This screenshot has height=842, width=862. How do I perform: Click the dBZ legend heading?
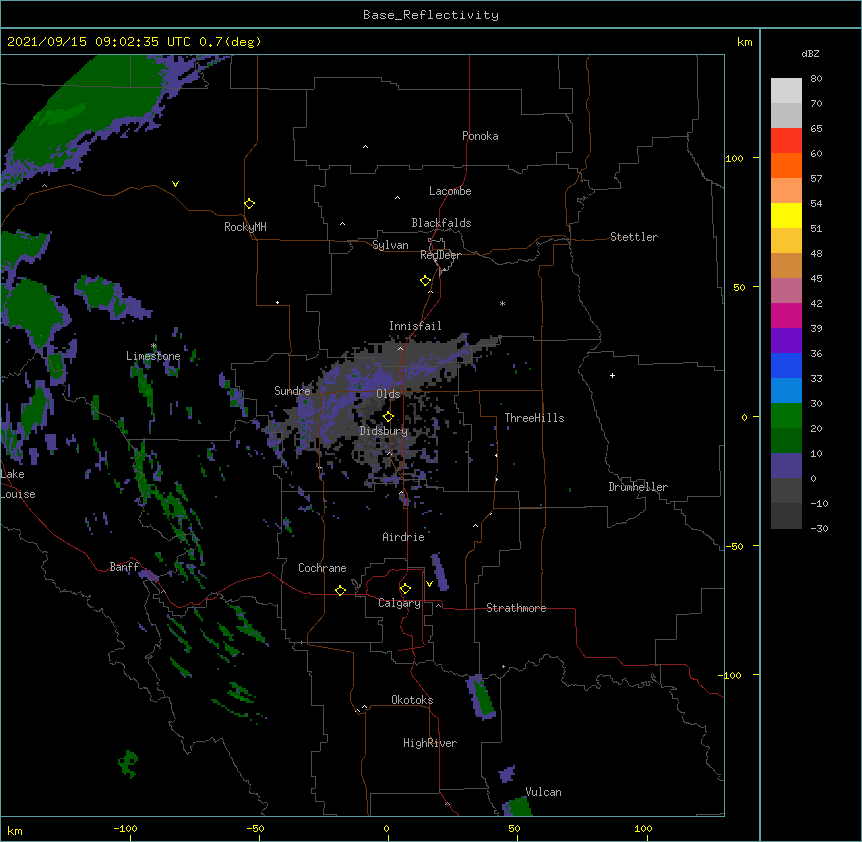(x=810, y=53)
